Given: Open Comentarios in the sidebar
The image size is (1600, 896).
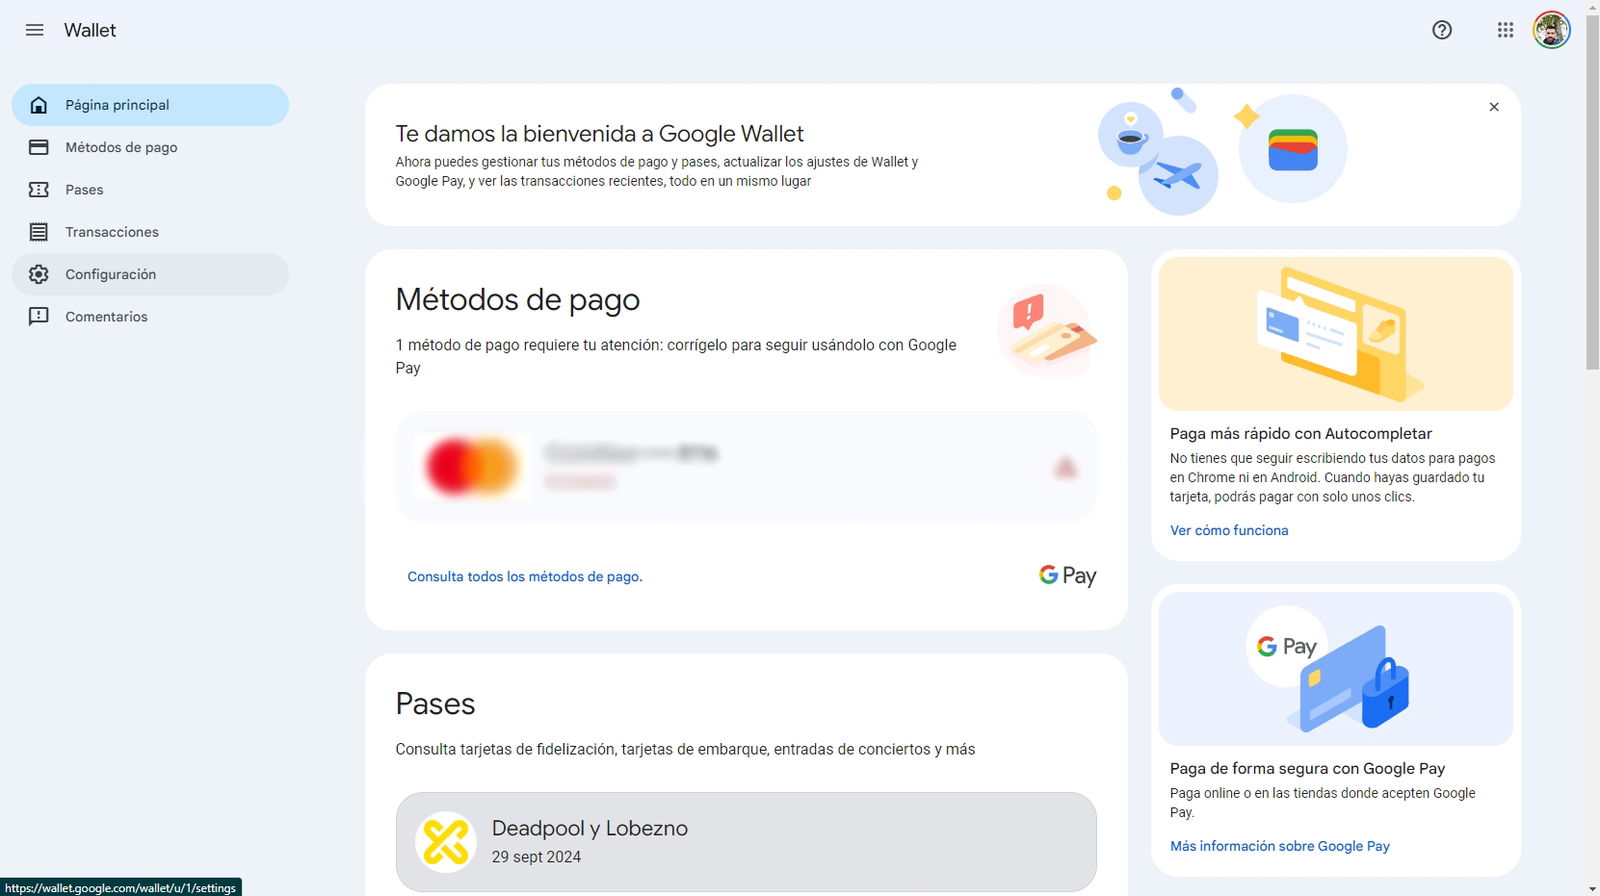Looking at the screenshot, I should click(150, 316).
